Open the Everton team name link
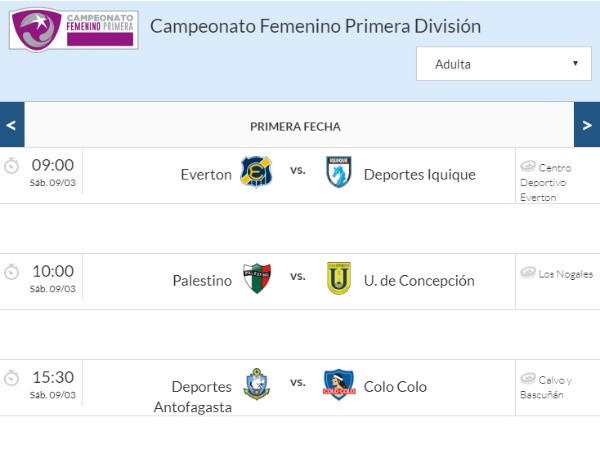Image resolution: width=600 pixels, height=462 pixels. [x=206, y=175]
